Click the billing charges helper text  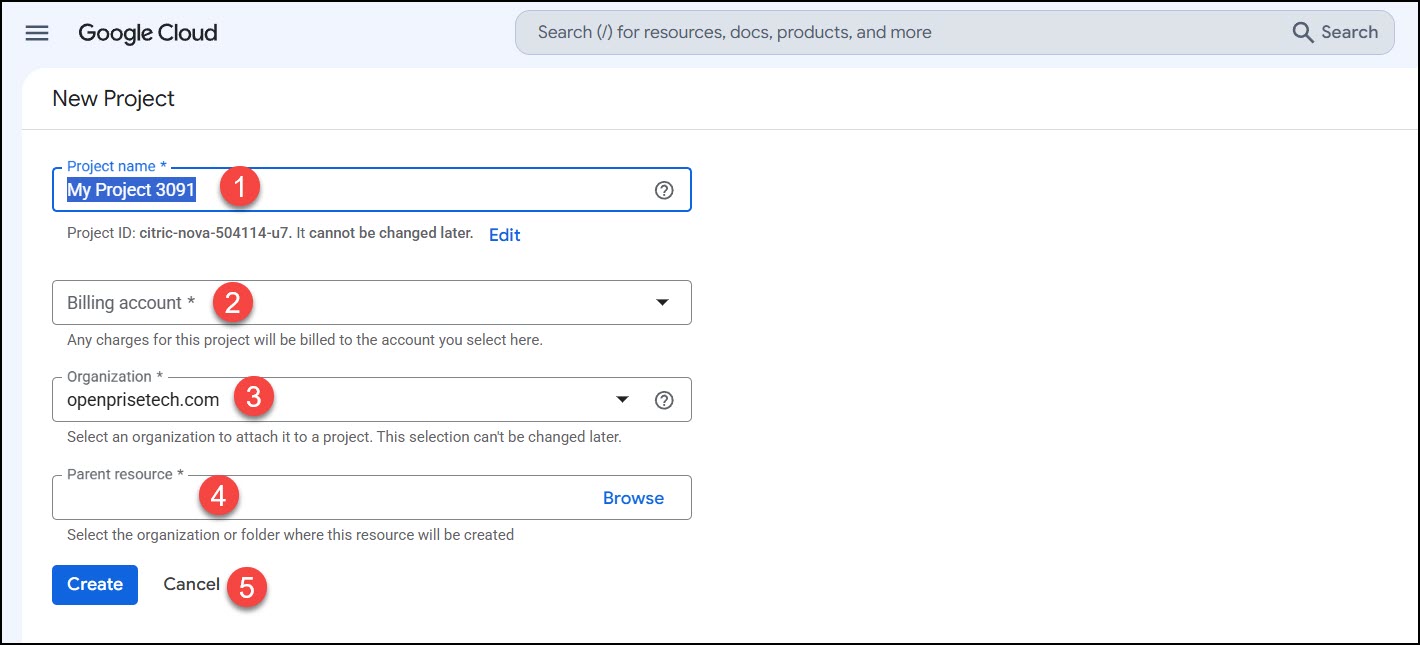[x=305, y=340]
